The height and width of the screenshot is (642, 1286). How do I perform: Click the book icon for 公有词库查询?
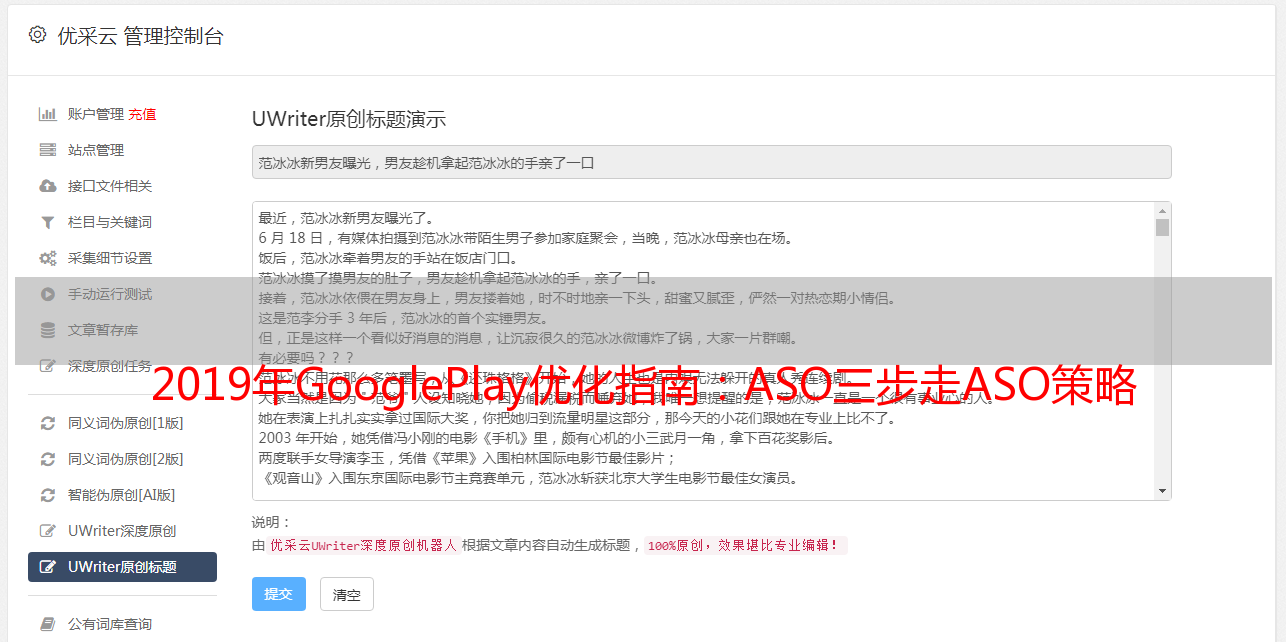tap(47, 624)
